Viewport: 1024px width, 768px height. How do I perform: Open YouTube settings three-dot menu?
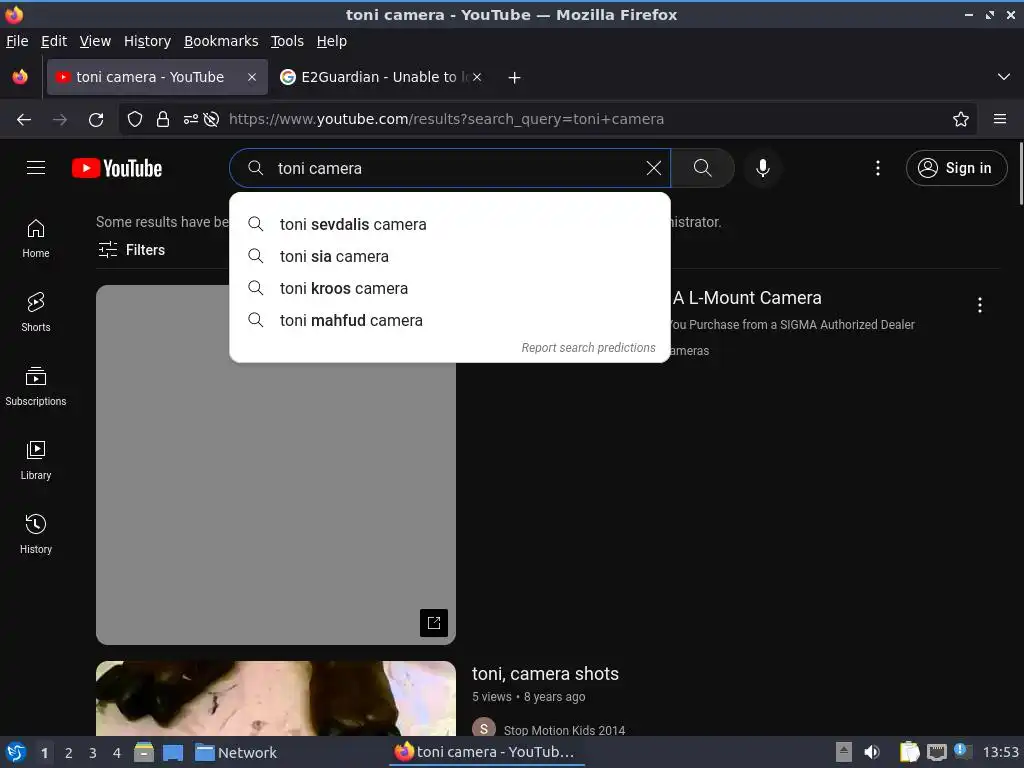[878, 168]
